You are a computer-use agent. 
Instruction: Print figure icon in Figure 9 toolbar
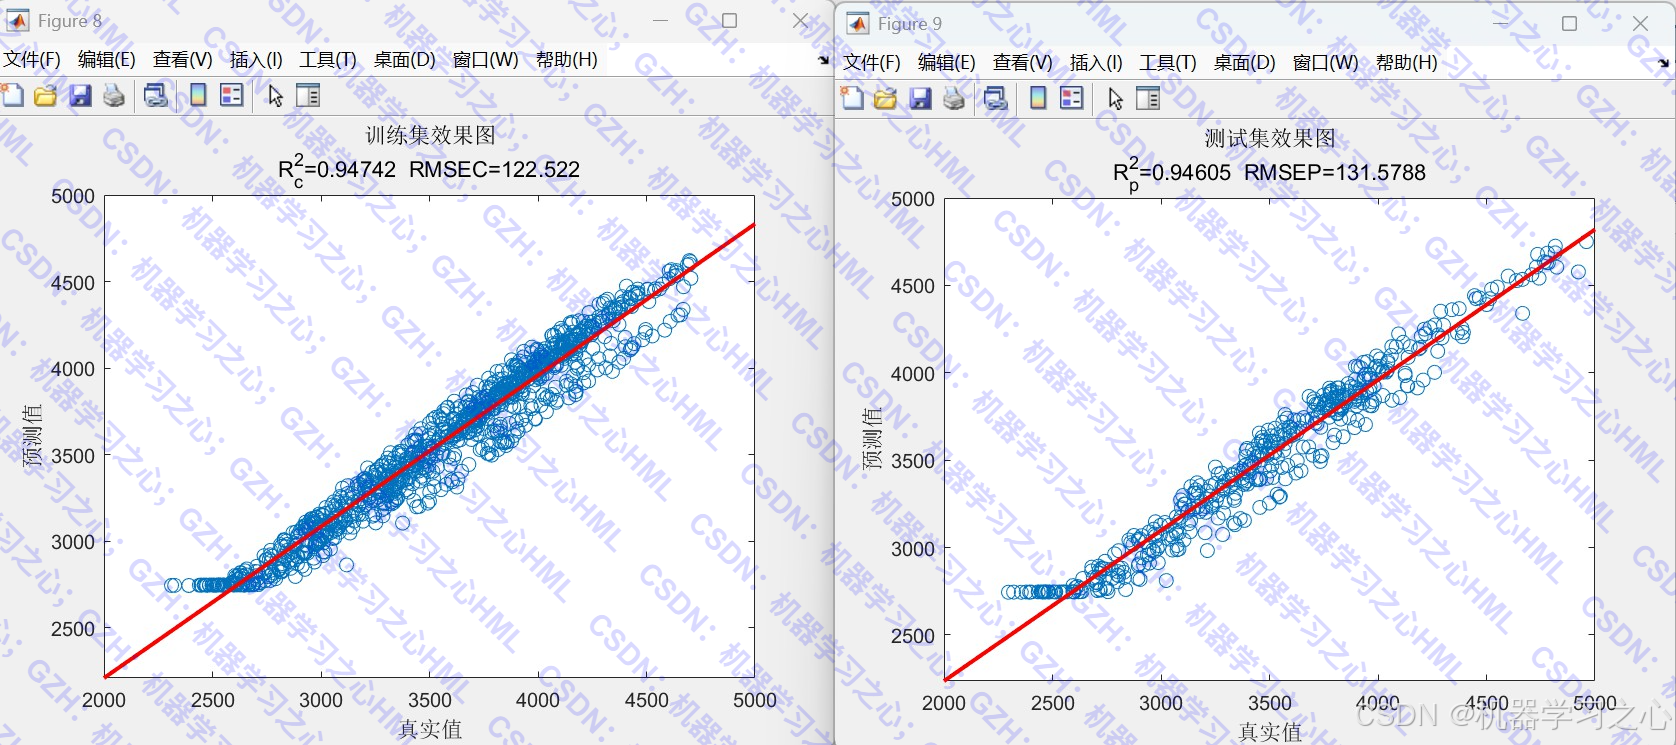(954, 98)
